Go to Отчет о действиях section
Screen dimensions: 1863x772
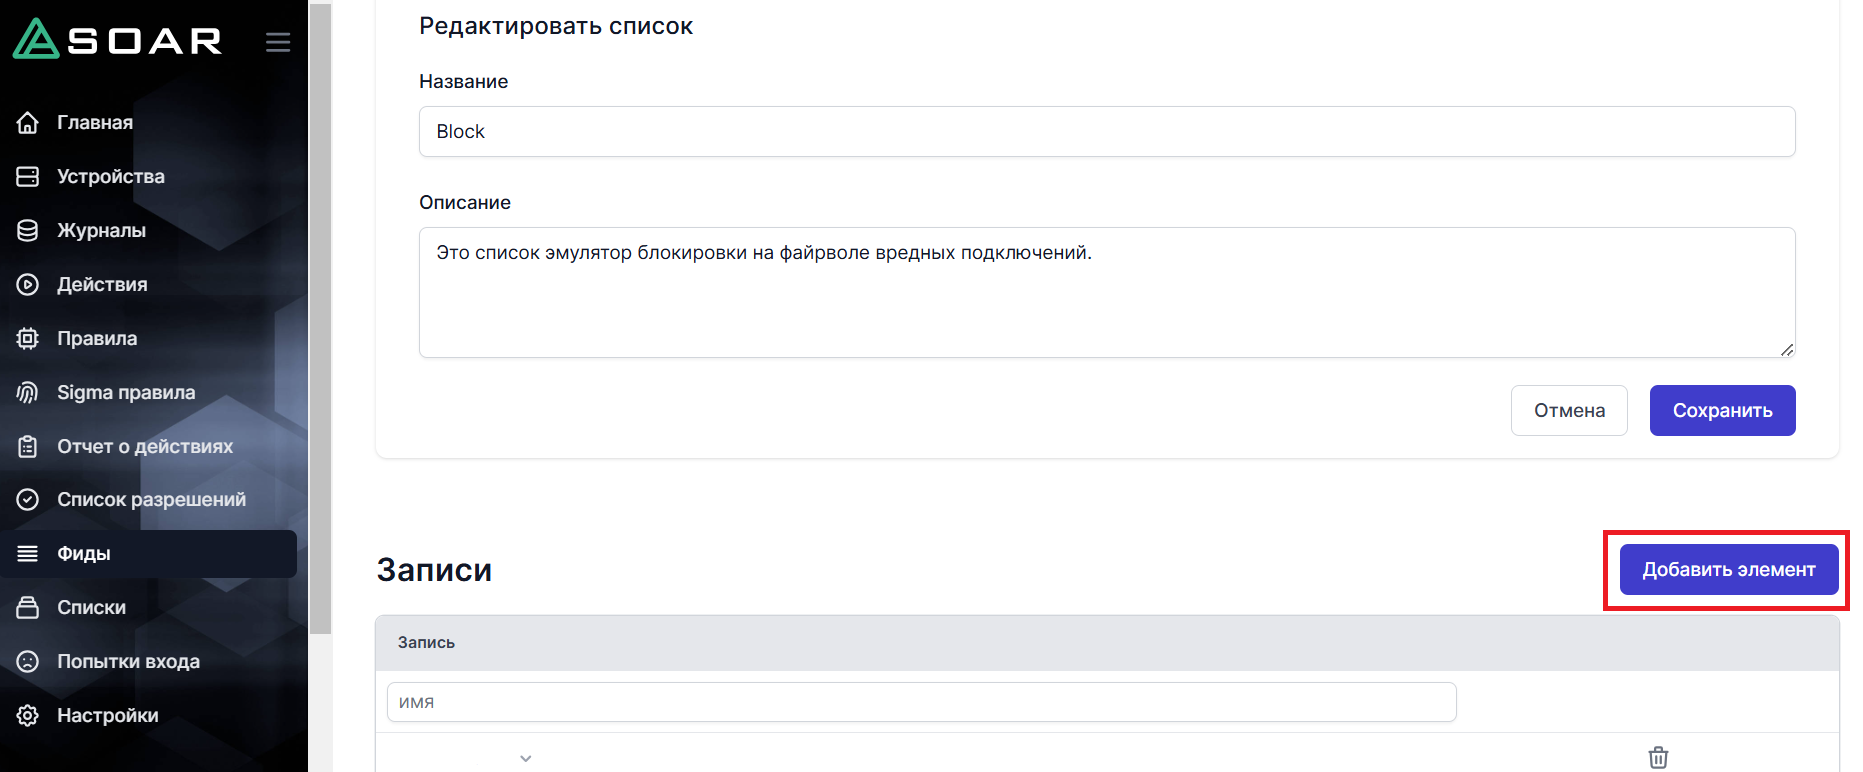[145, 447]
